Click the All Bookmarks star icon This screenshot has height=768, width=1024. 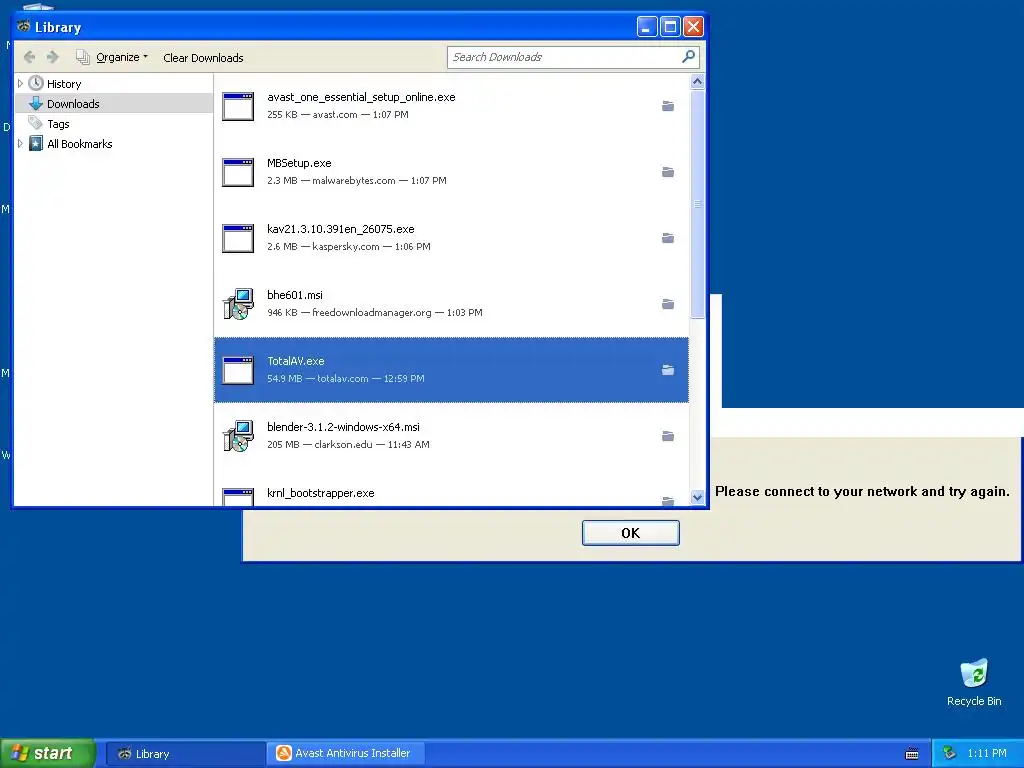(x=36, y=144)
